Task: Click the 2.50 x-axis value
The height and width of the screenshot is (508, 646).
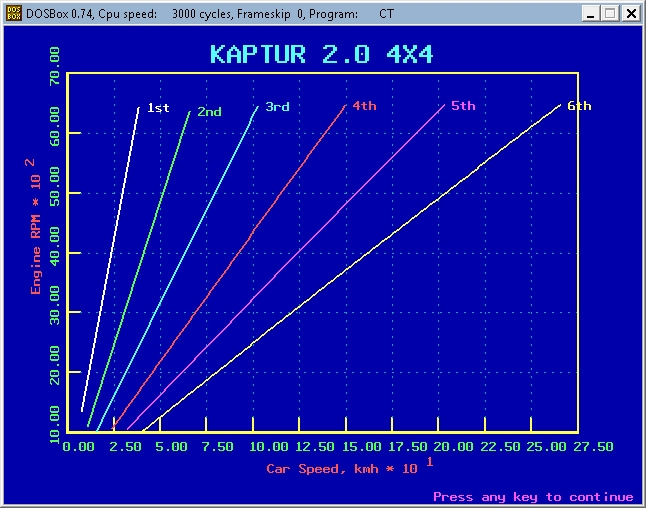Action: tap(125, 447)
